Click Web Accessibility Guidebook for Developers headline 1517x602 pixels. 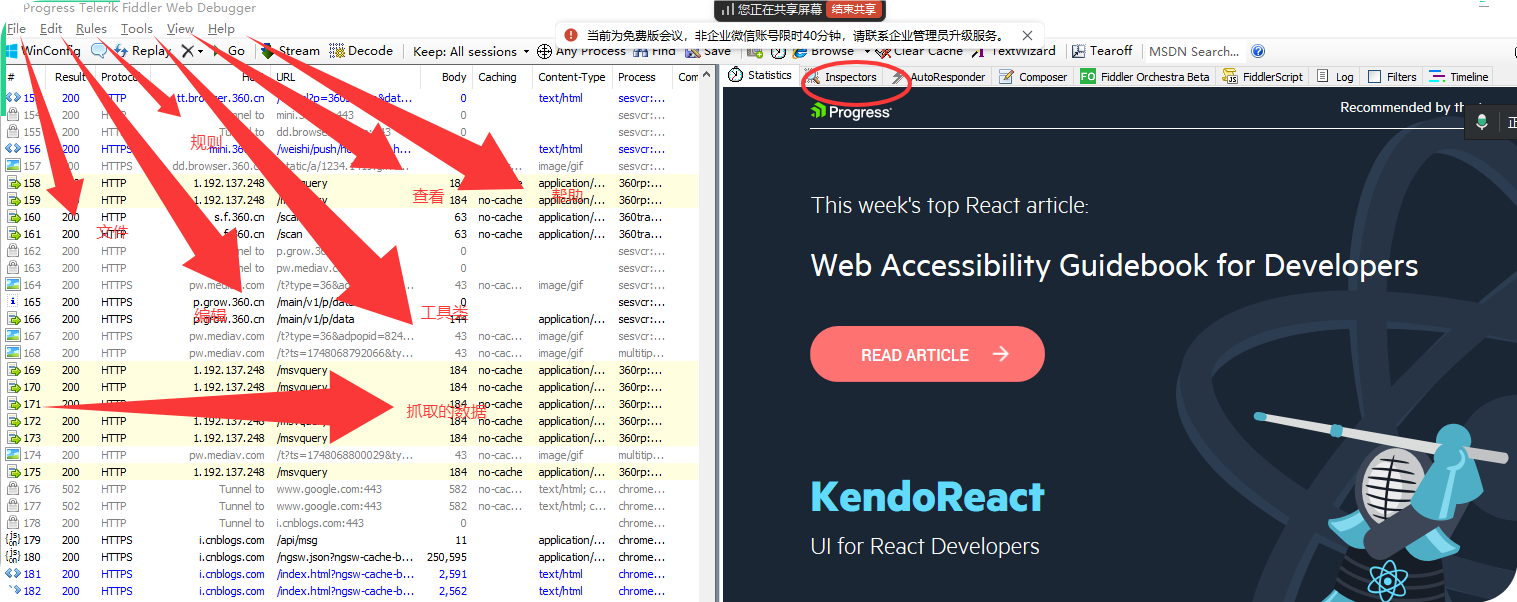click(1114, 265)
